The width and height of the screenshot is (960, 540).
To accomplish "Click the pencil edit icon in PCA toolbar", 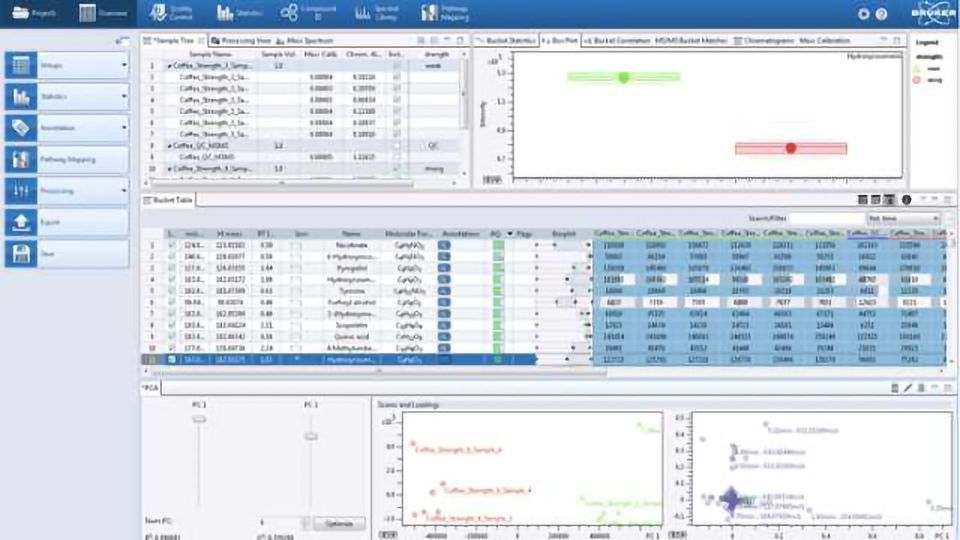I will [x=907, y=388].
